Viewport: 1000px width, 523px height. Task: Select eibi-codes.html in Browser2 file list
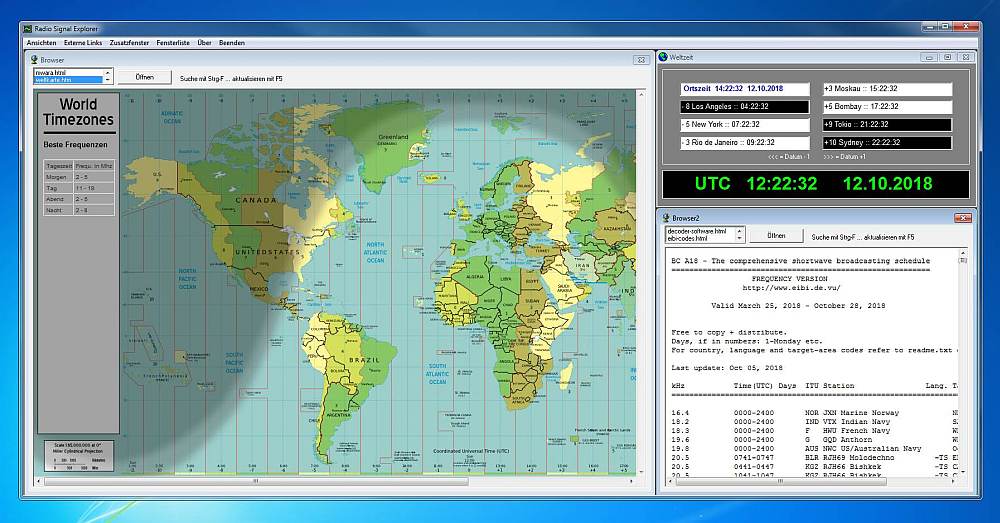pyautogui.click(x=690, y=239)
